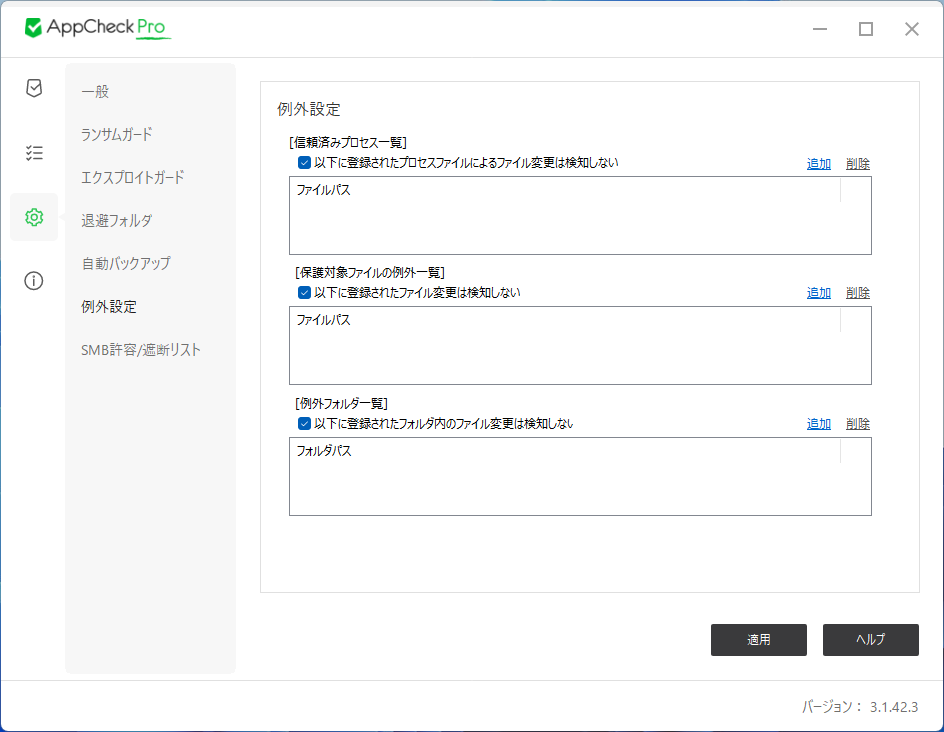The image size is (944, 732).
Task: Open the protection status shield icon
Action: point(33,88)
